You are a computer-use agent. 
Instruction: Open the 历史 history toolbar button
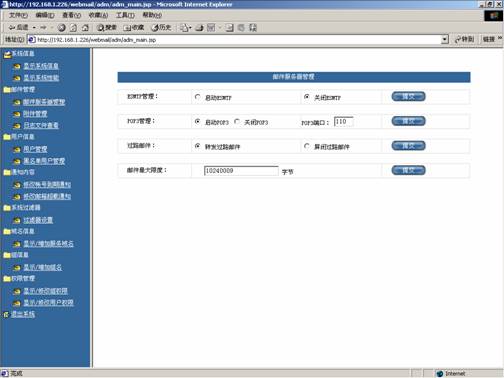[161, 28]
